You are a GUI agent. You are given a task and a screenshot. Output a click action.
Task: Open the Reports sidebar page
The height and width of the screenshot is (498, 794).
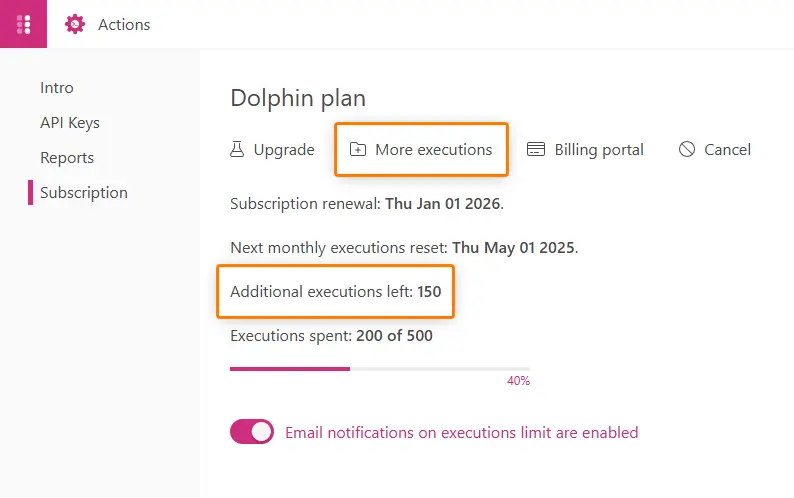tap(67, 158)
